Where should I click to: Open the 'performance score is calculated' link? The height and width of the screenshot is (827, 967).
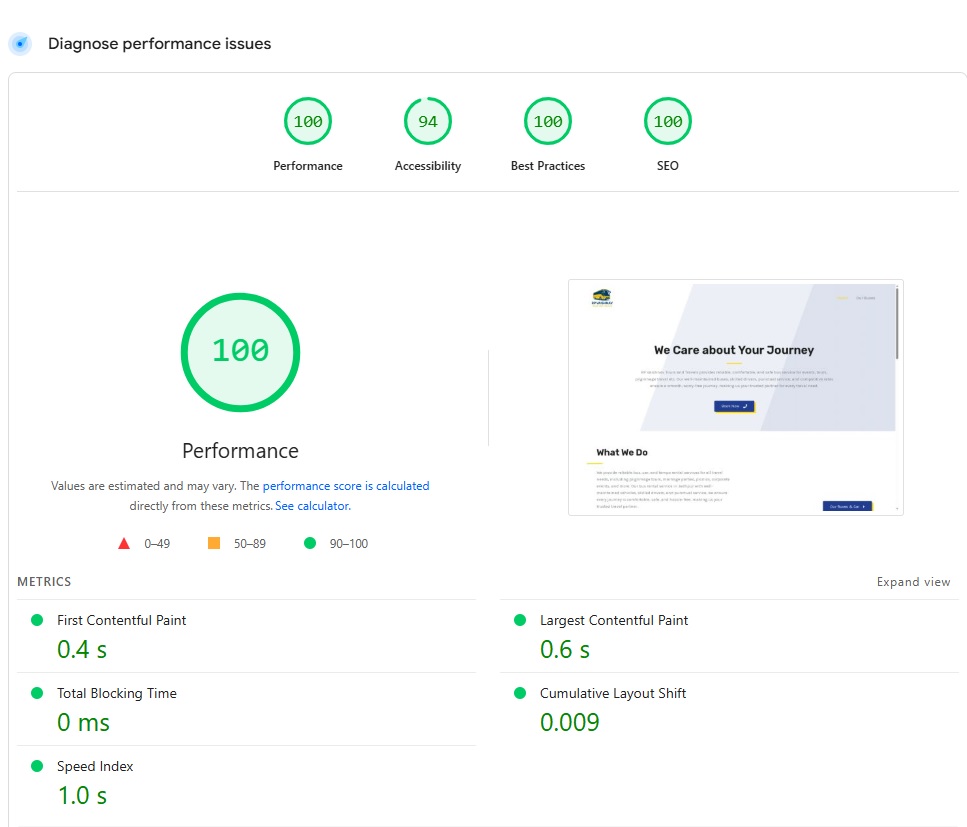point(346,486)
